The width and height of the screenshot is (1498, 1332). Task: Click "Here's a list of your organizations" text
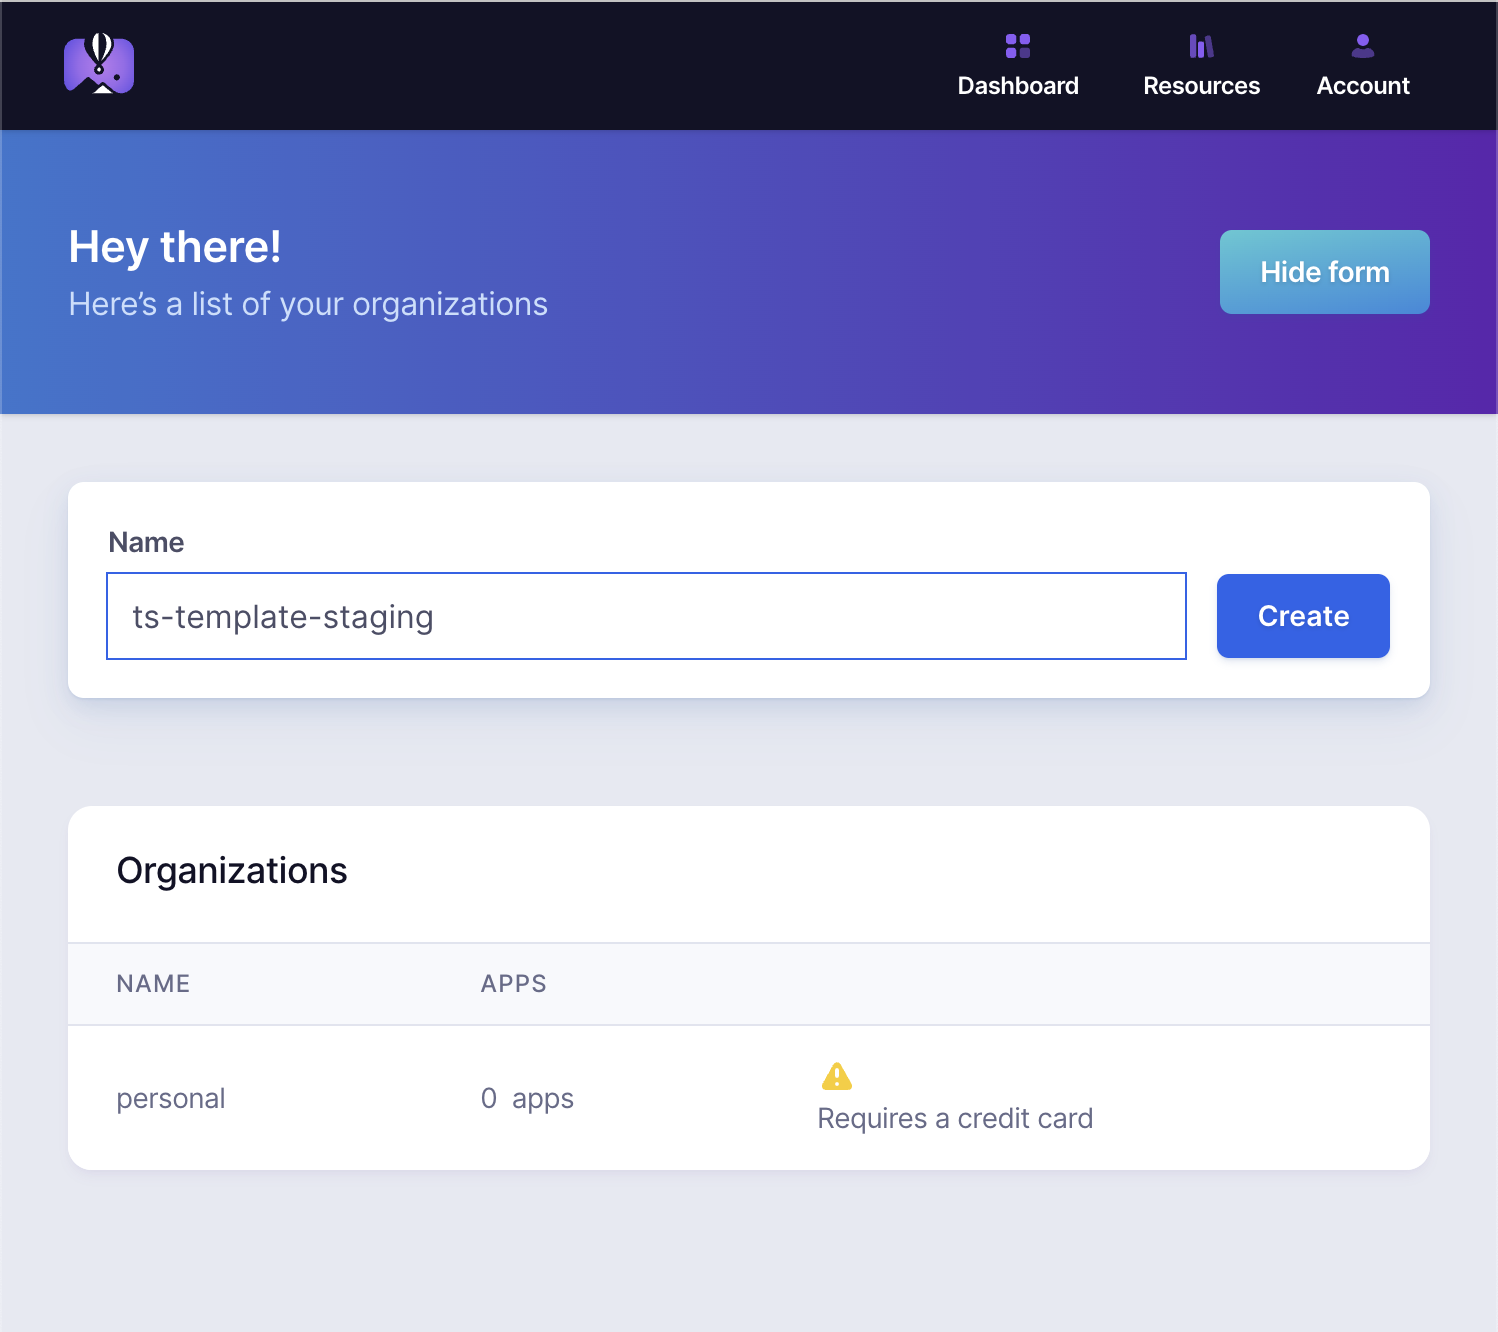308,304
